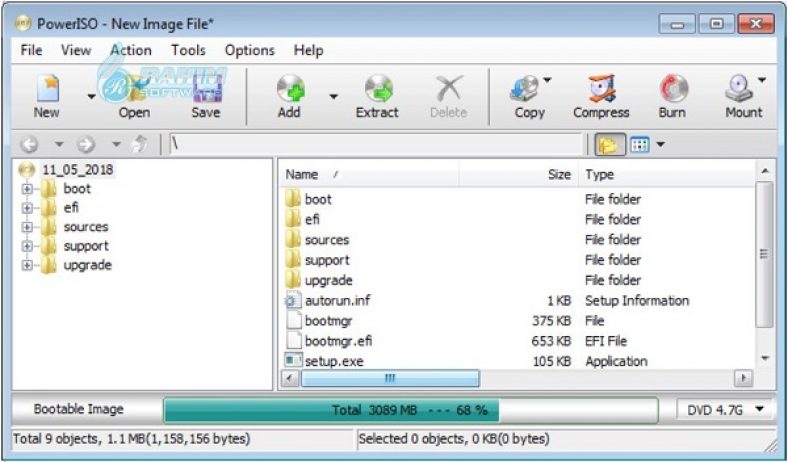Click the autorun.inf file icon
This screenshot has width=788, height=462.
click(x=293, y=301)
